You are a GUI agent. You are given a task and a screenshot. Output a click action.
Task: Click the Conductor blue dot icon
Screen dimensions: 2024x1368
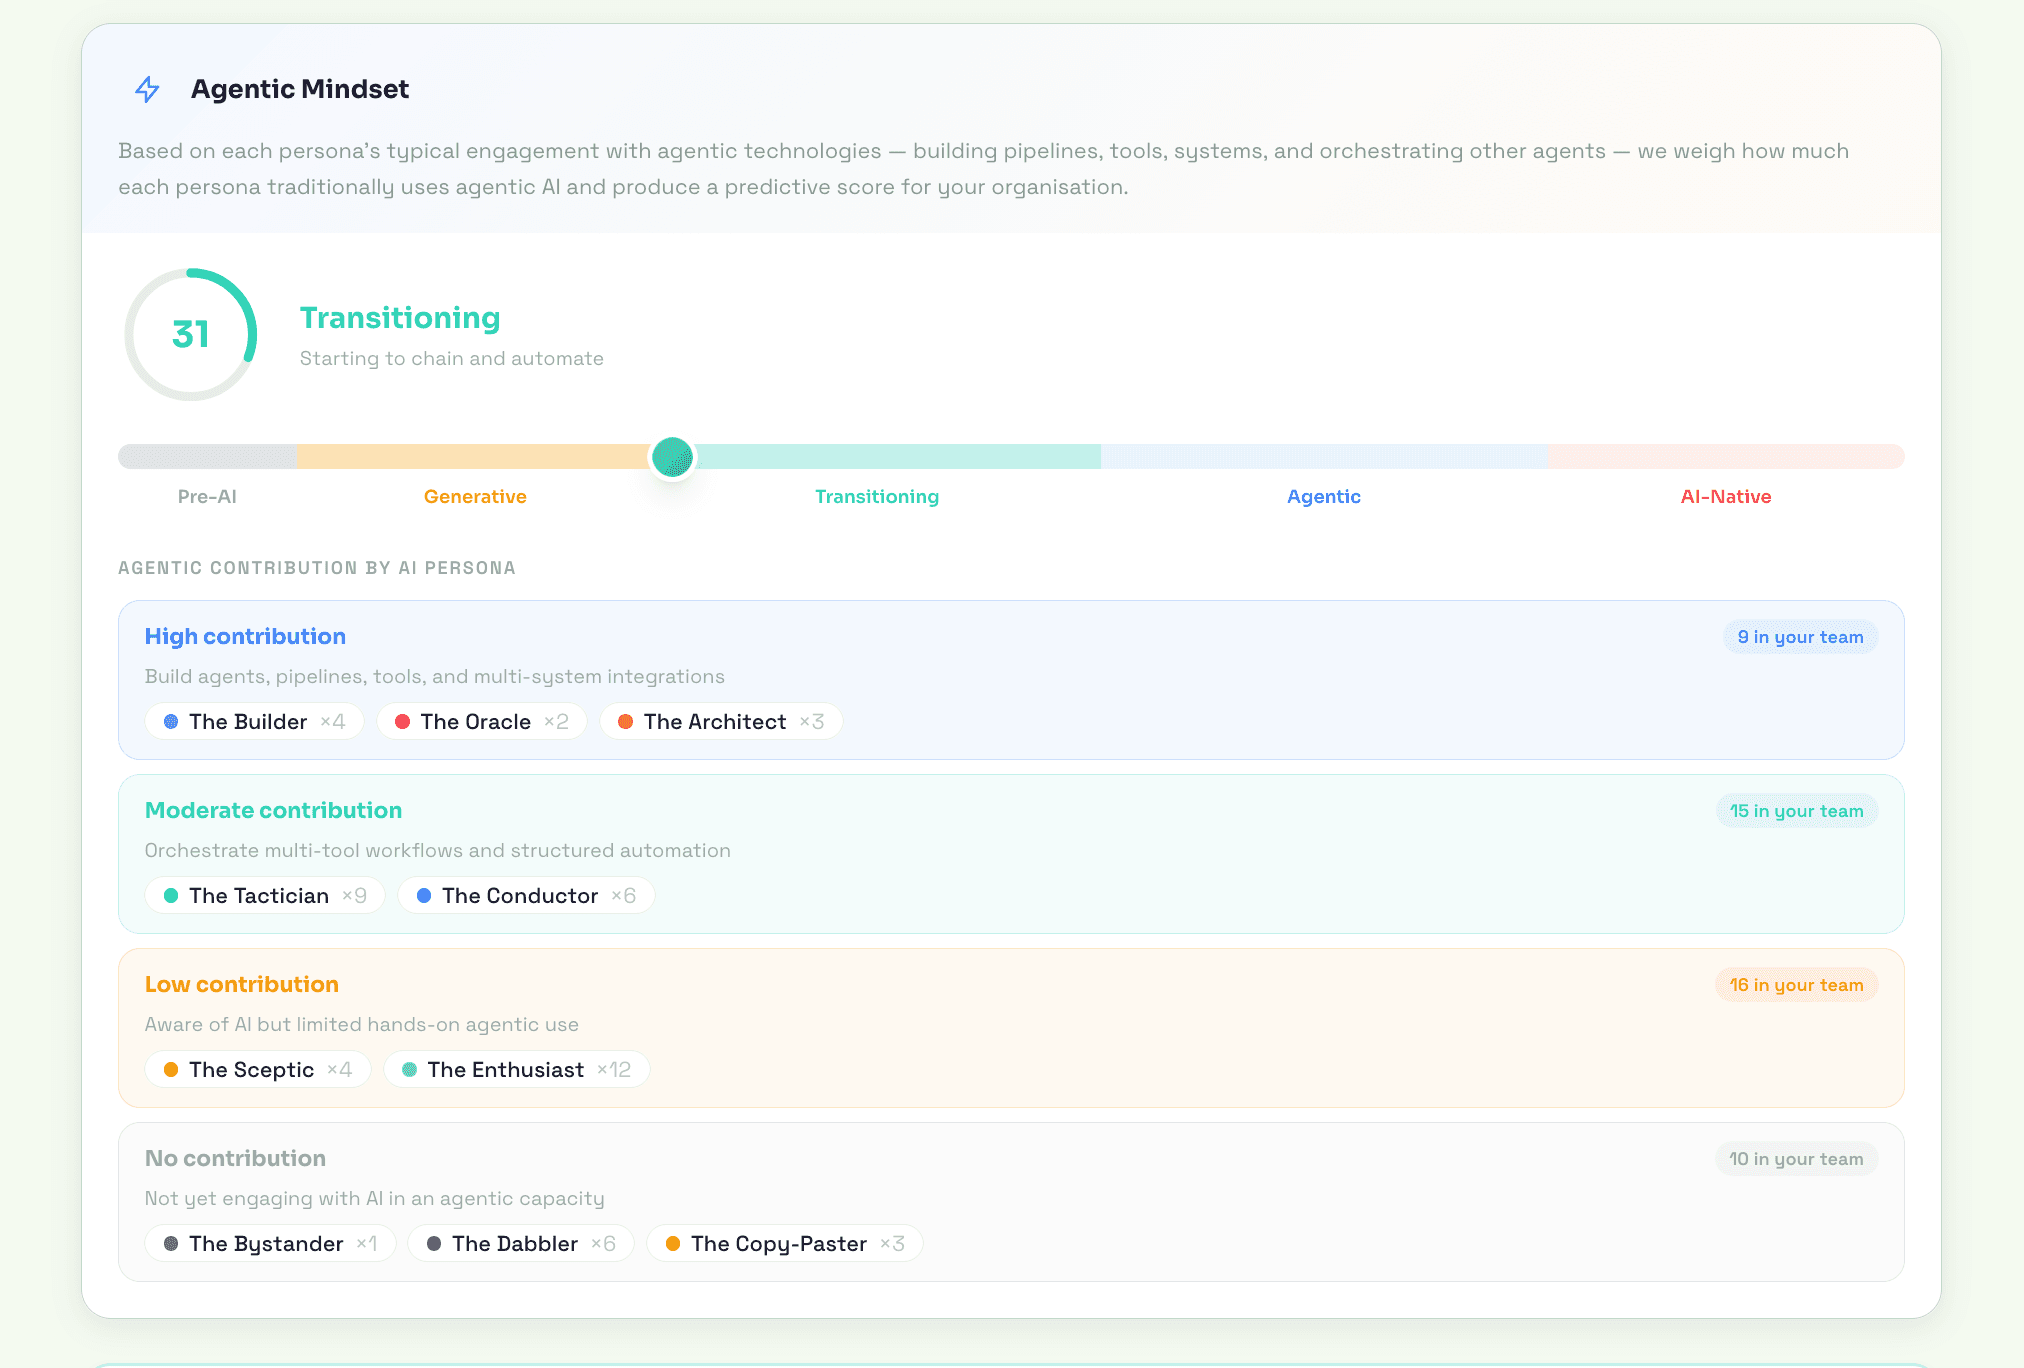[x=424, y=896]
